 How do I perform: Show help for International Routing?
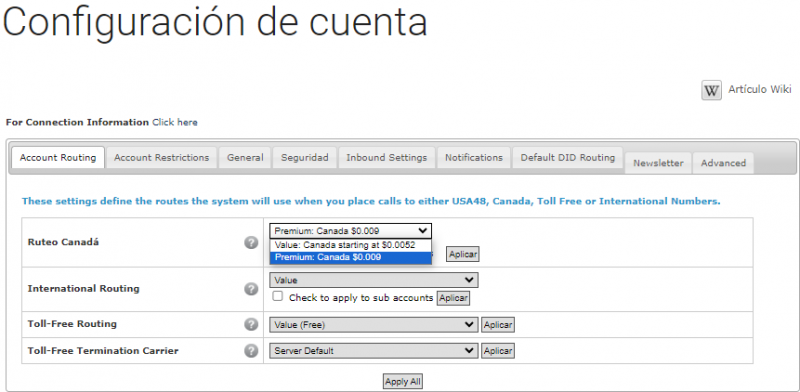pos(251,289)
